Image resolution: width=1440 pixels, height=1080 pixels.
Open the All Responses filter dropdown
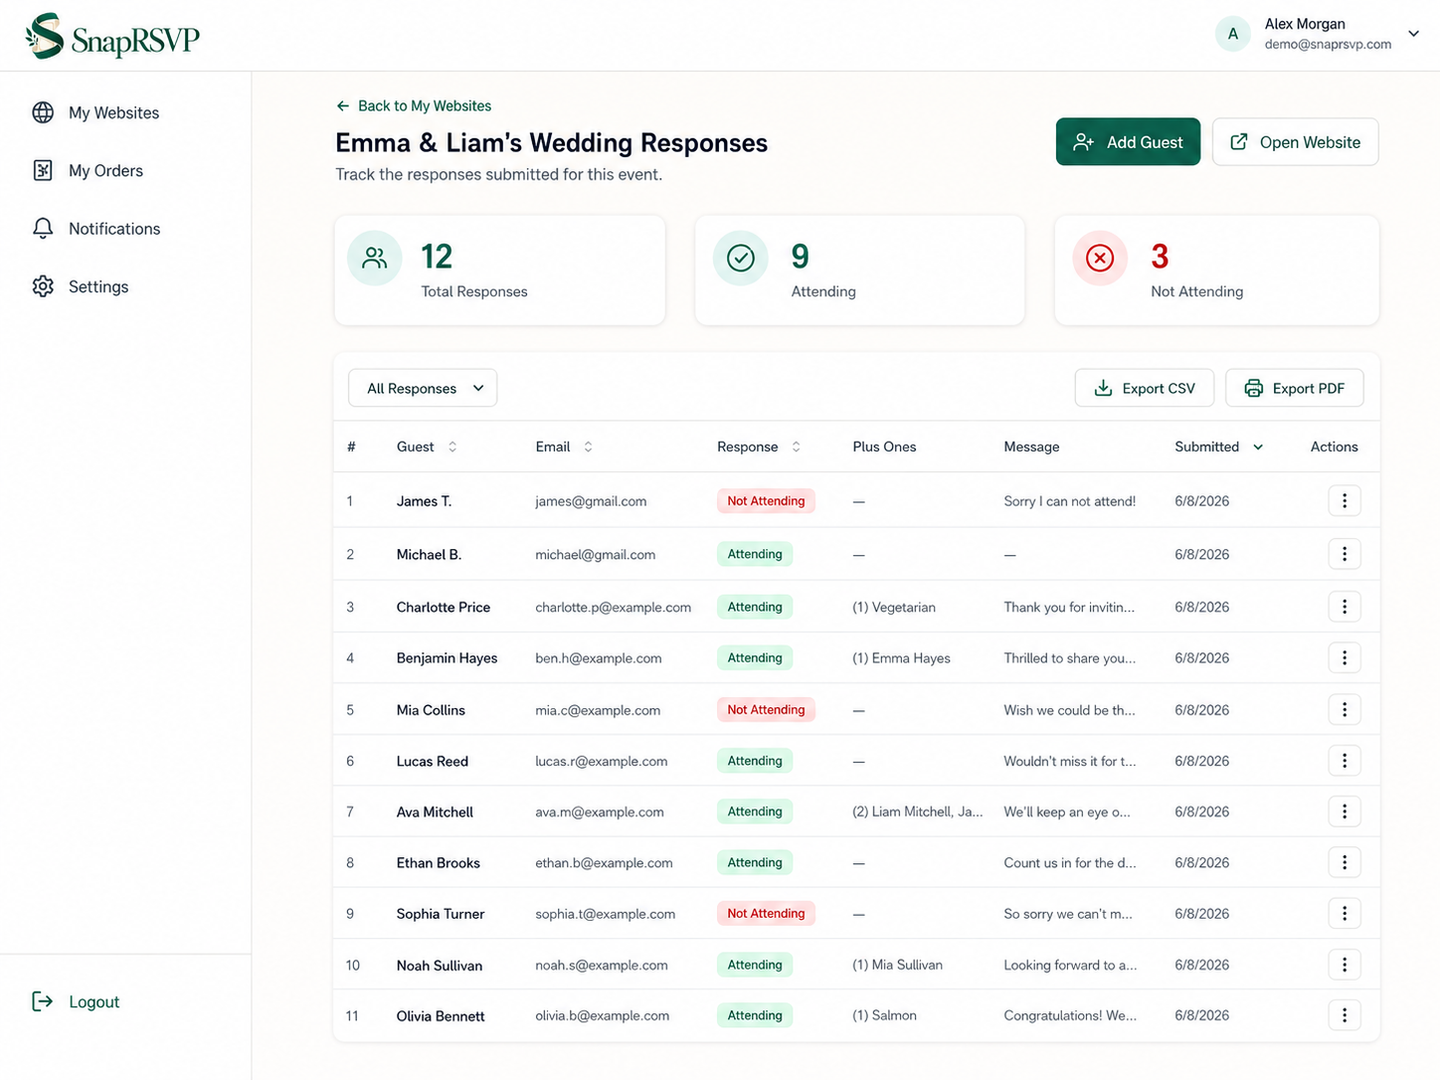(x=423, y=388)
